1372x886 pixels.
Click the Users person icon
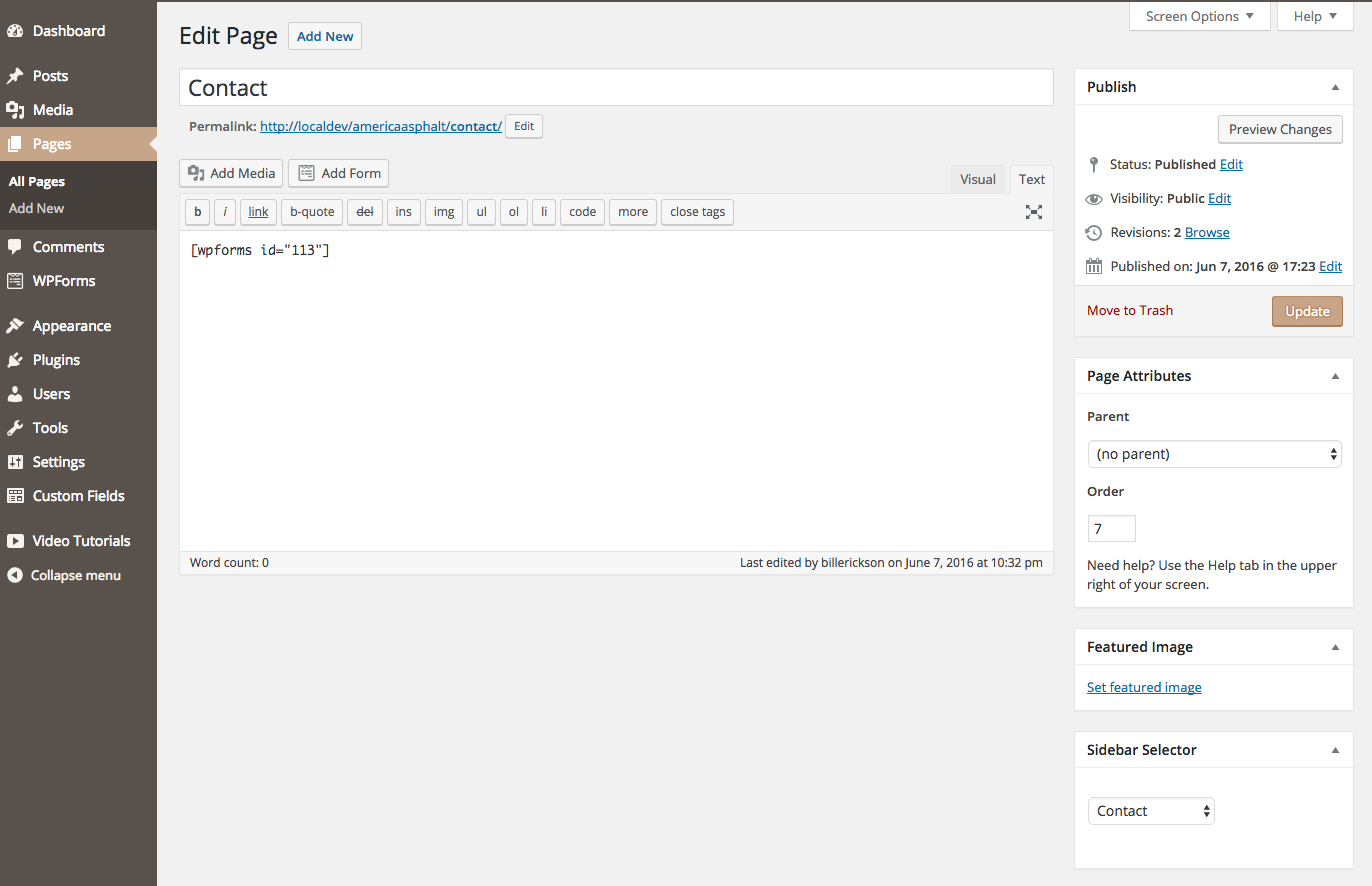[x=15, y=394]
